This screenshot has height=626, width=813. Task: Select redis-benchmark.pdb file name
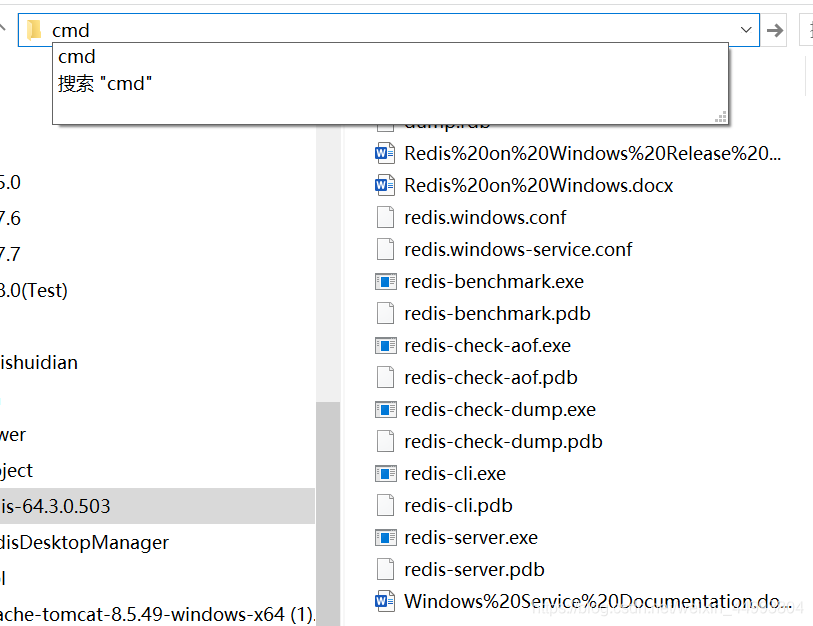click(x=497, y=313)
